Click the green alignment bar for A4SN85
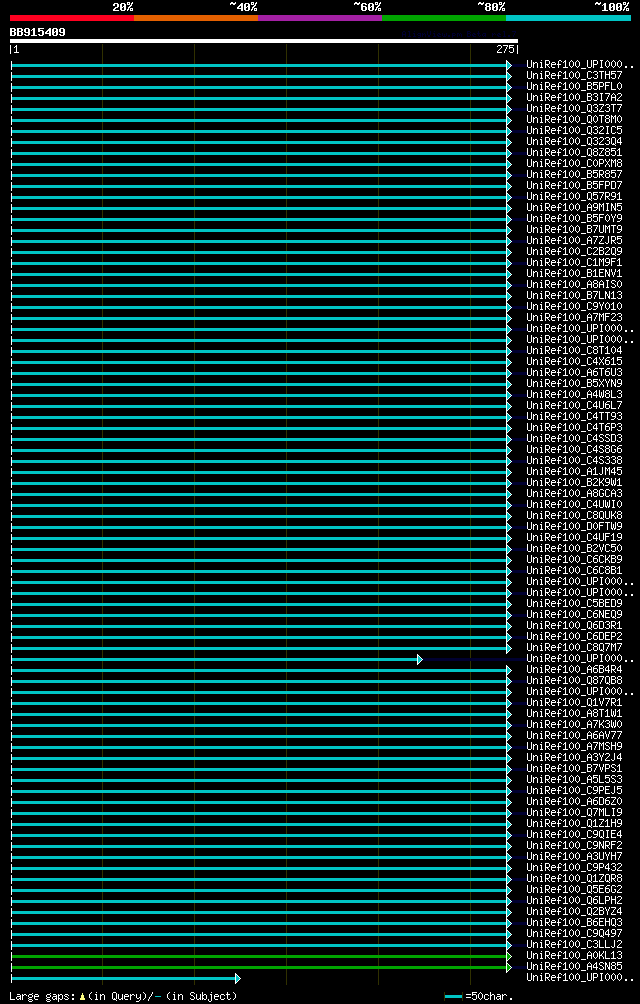This screenshot has width=640, height=1004. point(261,967)
